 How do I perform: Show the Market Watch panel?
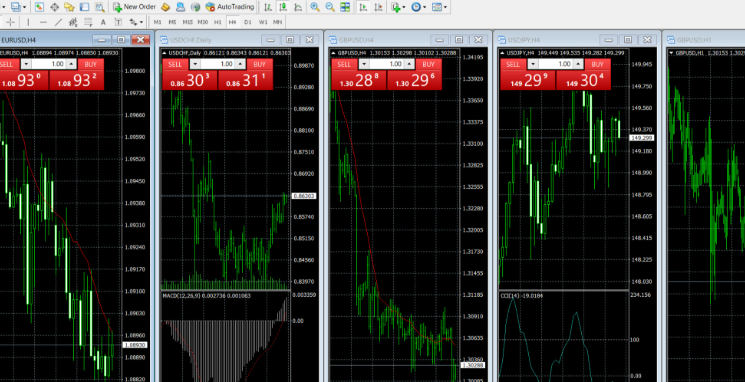point(39,7)
